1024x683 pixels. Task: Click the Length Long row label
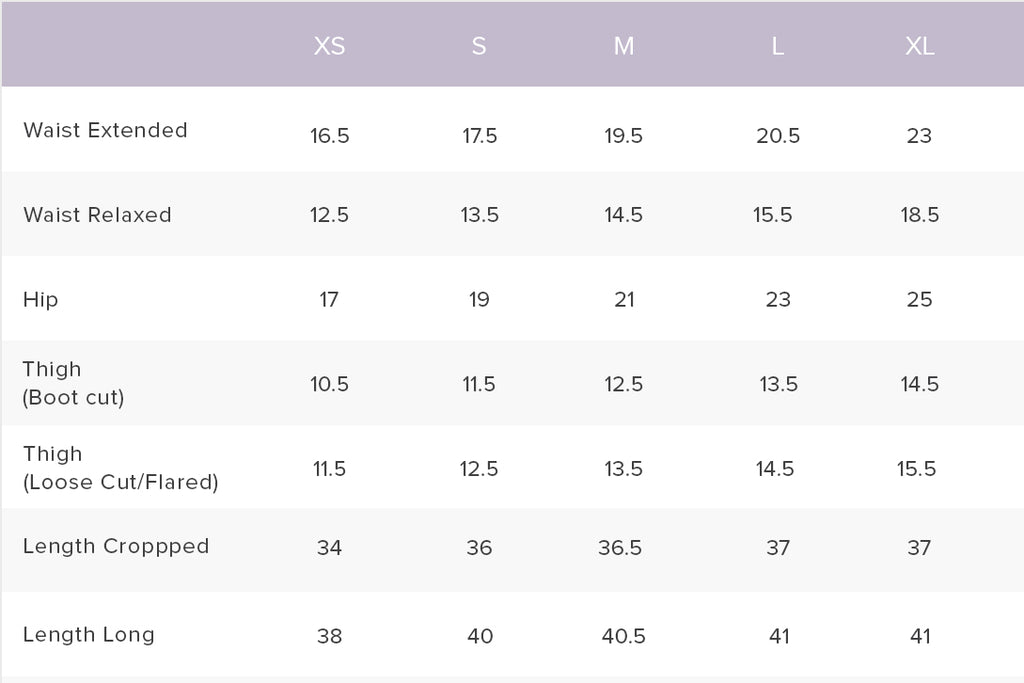pyautogui.click(x=89, y=634)
